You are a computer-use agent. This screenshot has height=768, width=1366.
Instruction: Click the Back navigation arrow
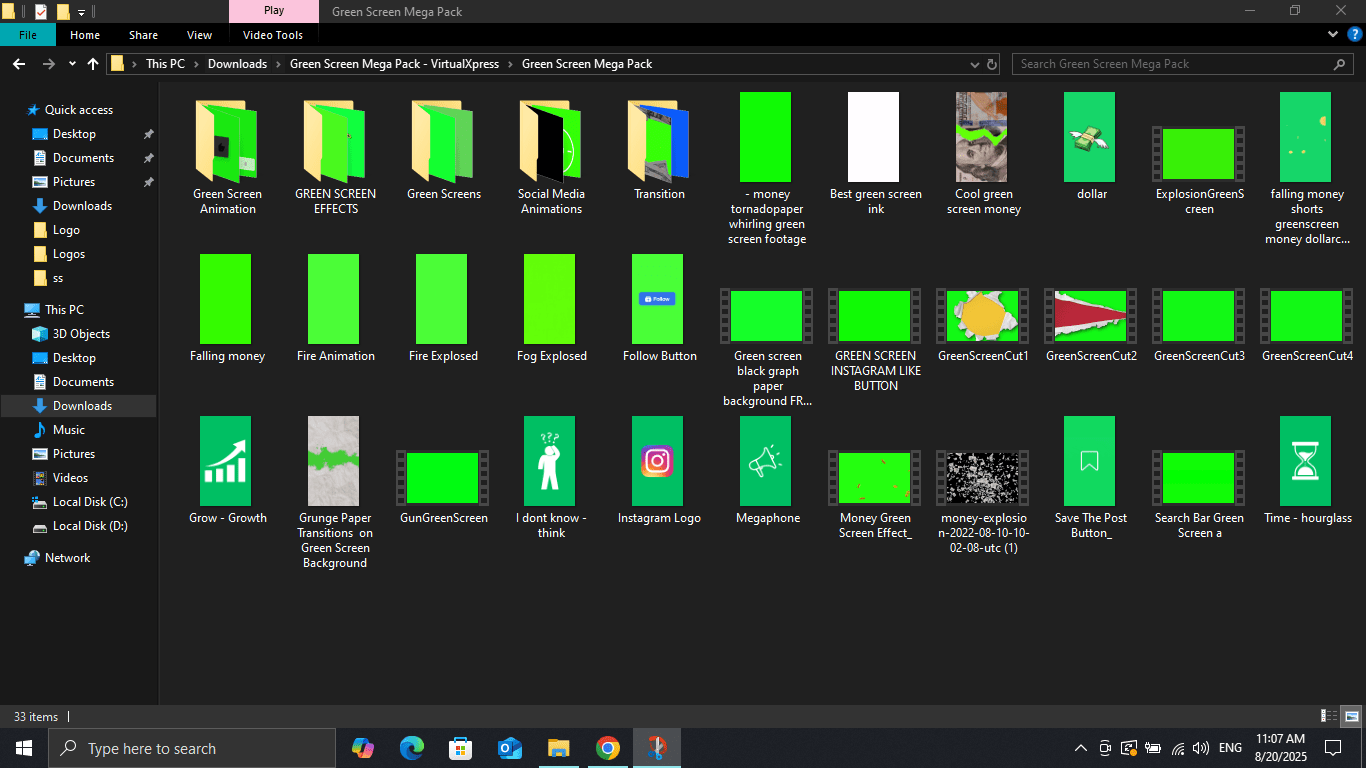(18, 64)
